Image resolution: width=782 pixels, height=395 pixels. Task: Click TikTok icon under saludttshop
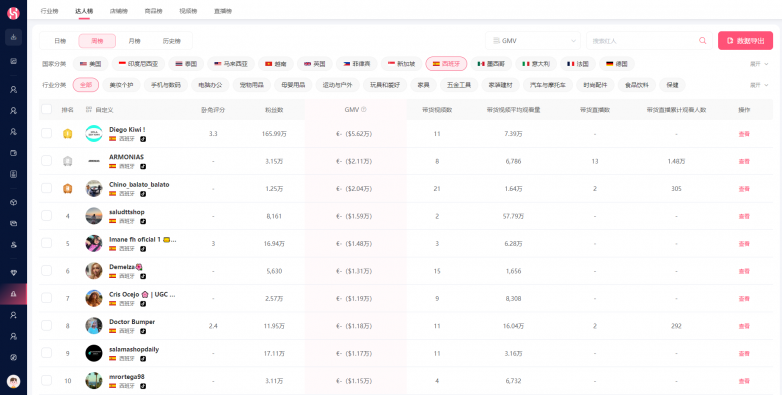143,221
